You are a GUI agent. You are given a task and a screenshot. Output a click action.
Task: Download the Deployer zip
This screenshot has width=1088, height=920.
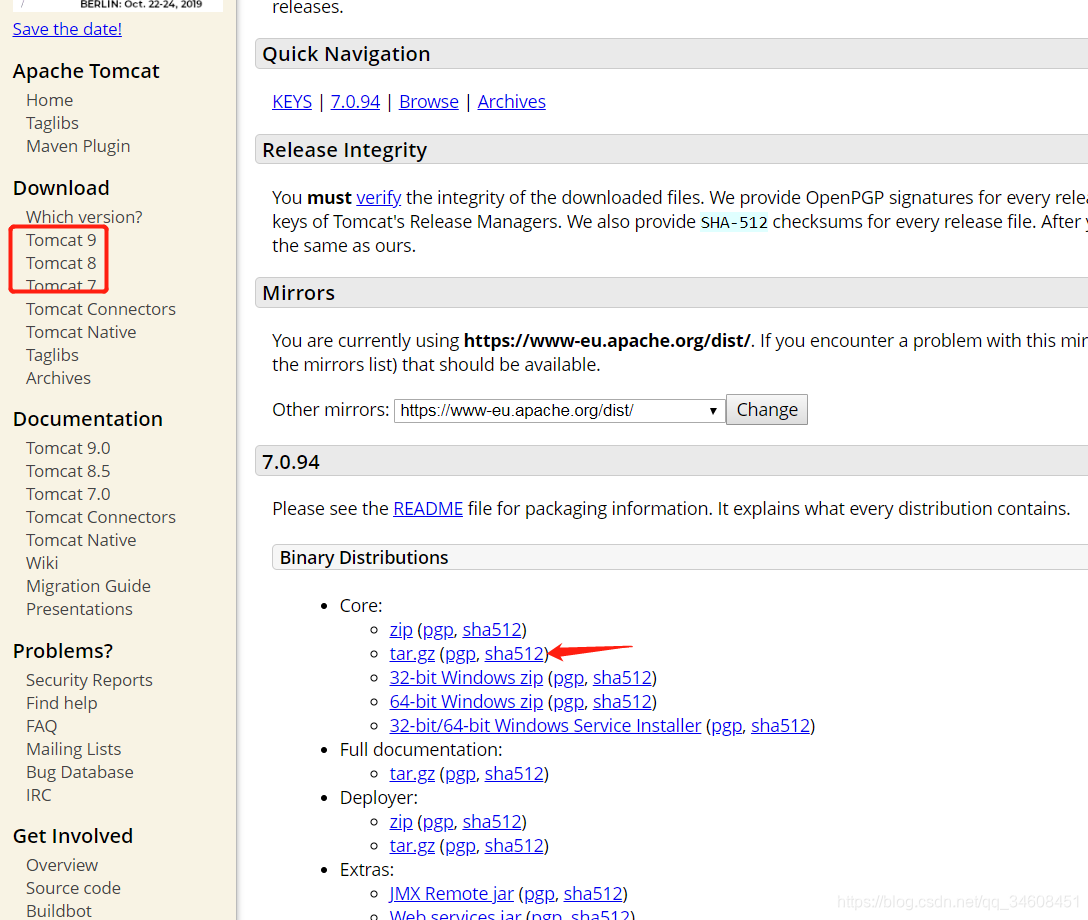[x=401, y=821]
